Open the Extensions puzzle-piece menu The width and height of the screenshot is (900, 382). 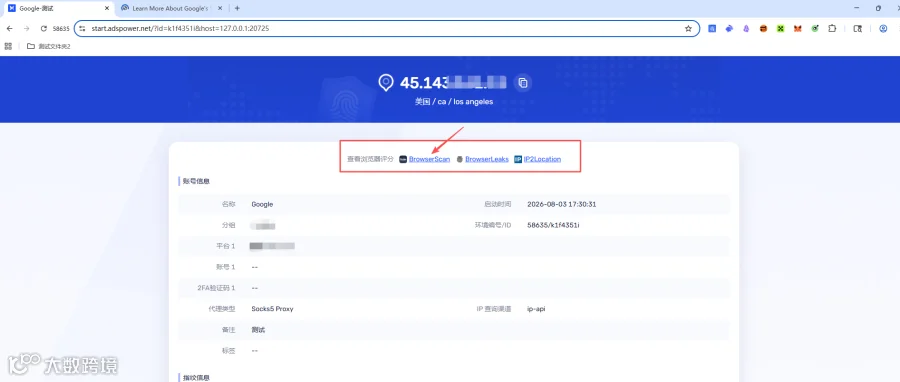[x=832, y=29]
